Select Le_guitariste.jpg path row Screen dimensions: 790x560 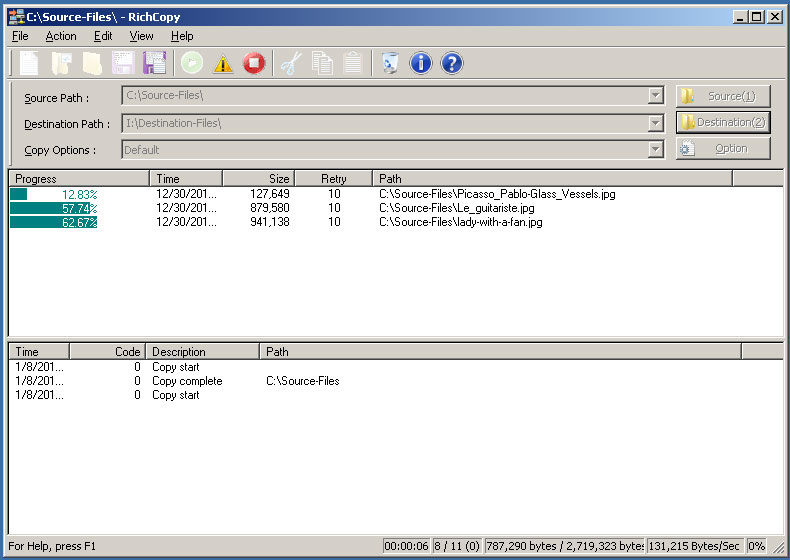(x=456, y=208)
